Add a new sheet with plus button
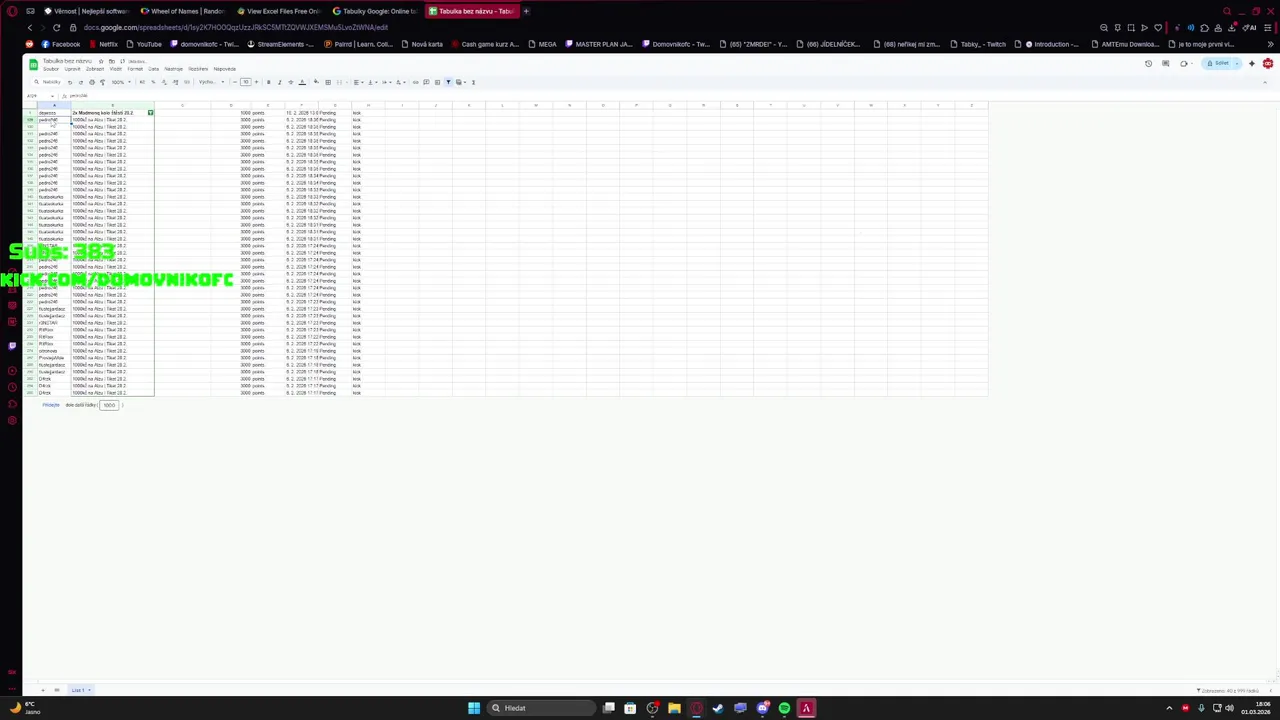 click(43, 690)
